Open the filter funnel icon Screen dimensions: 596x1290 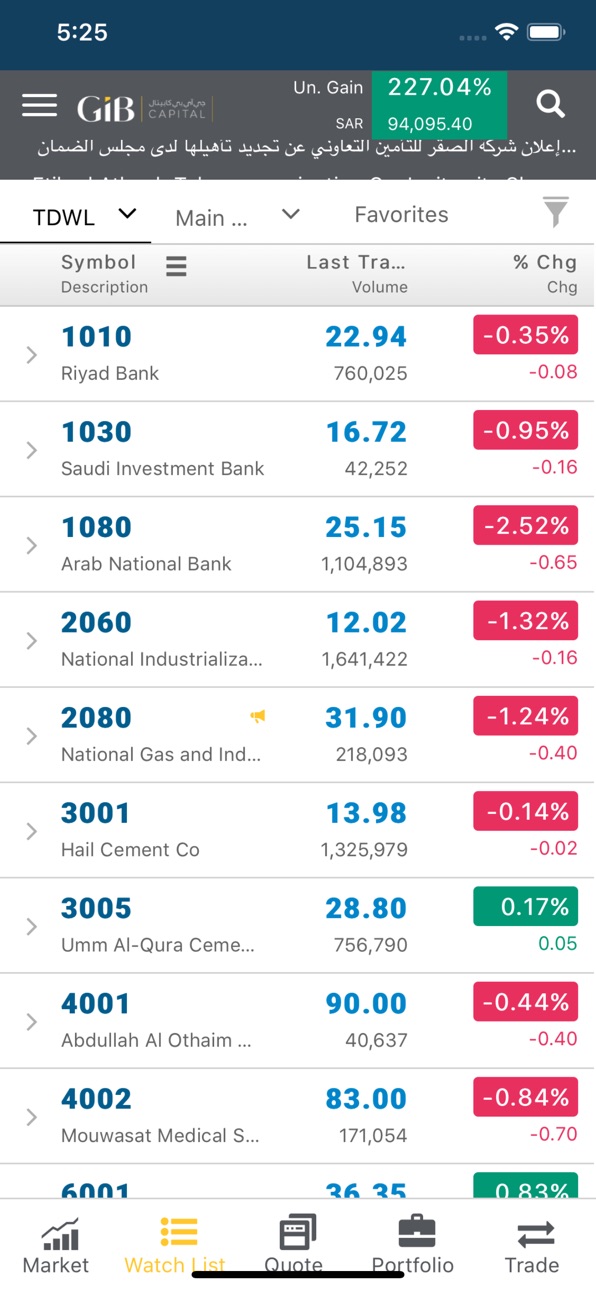555,212
